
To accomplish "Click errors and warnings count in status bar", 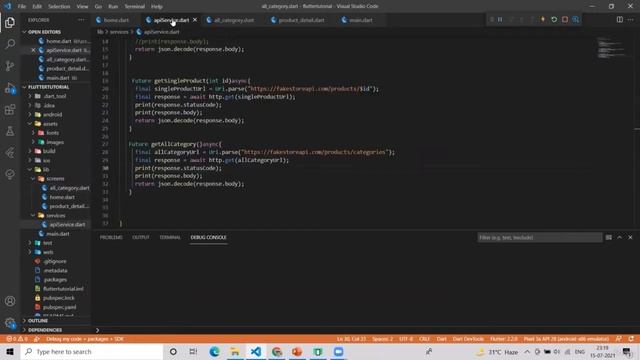I will pyautogui.click(x=17, y=339).
